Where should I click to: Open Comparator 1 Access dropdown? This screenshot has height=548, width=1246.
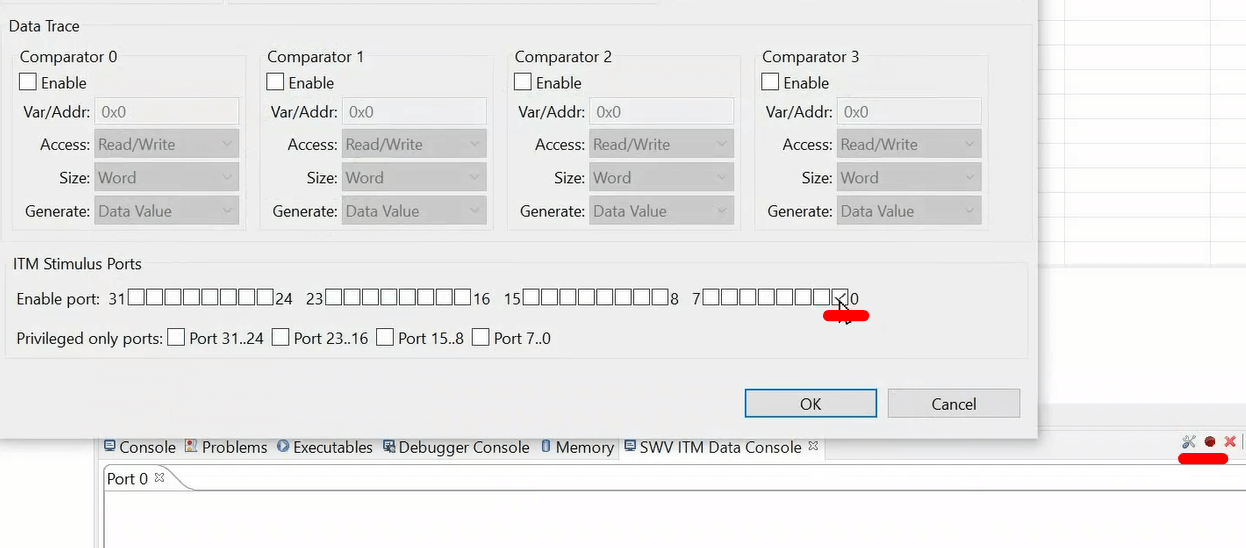coord(414,144)
